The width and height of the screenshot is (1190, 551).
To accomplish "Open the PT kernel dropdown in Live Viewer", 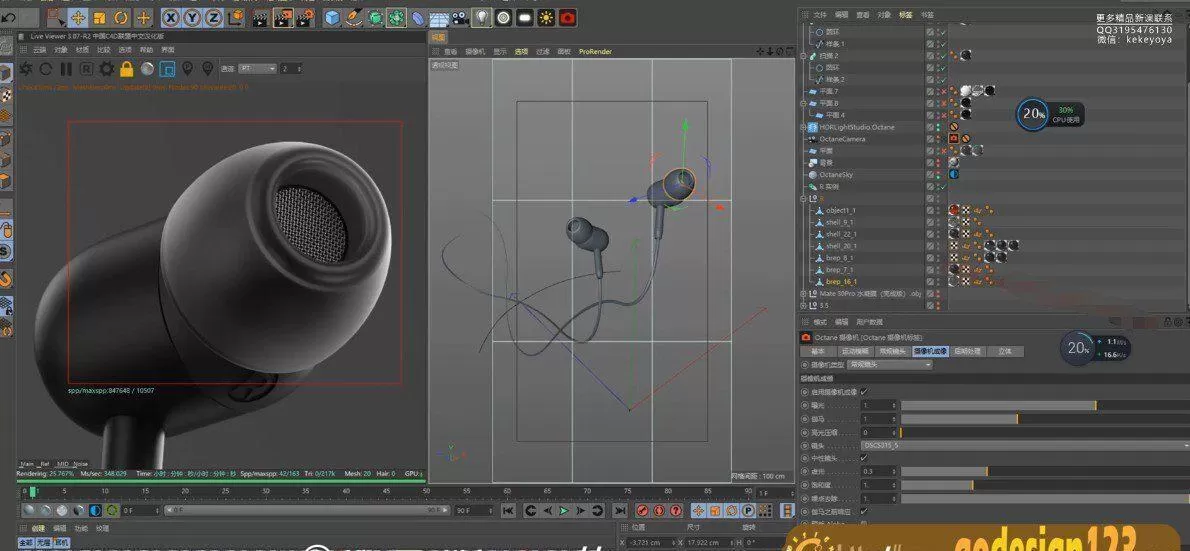I will pos(255,69).
